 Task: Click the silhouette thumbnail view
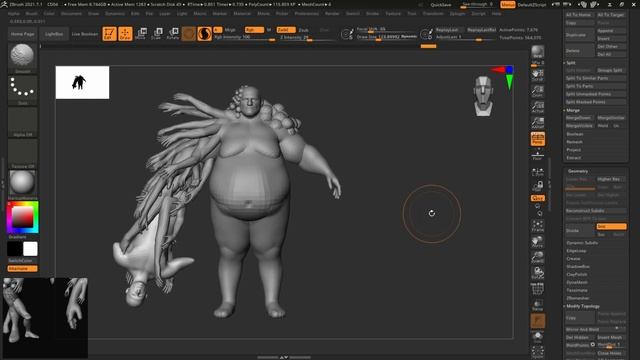(x=82, y=82)
